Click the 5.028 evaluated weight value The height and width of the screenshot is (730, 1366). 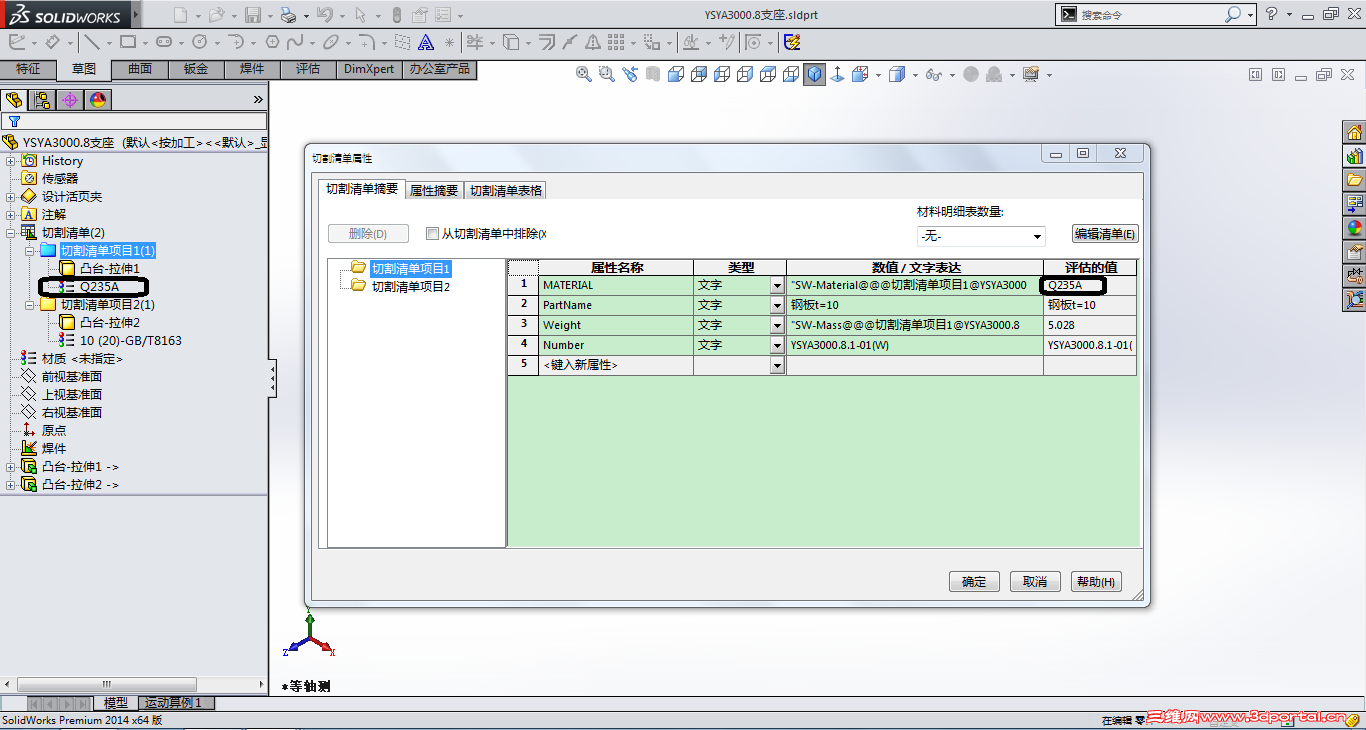point(1090,325)
